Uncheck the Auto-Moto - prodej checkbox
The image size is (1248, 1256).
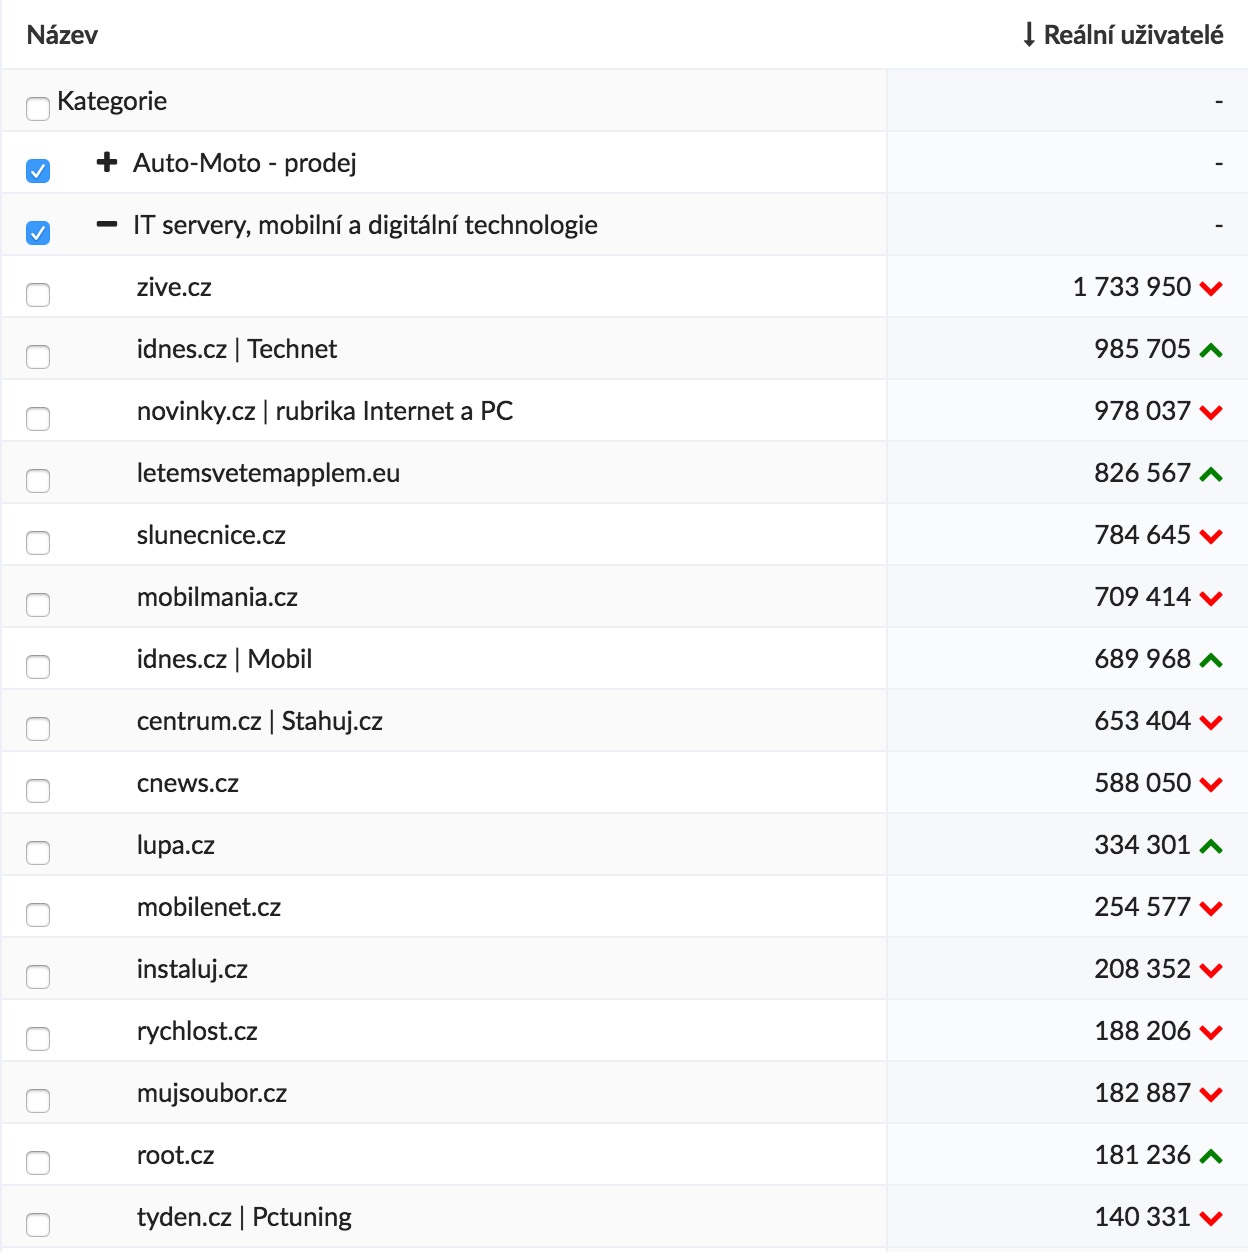click(38, 171)
